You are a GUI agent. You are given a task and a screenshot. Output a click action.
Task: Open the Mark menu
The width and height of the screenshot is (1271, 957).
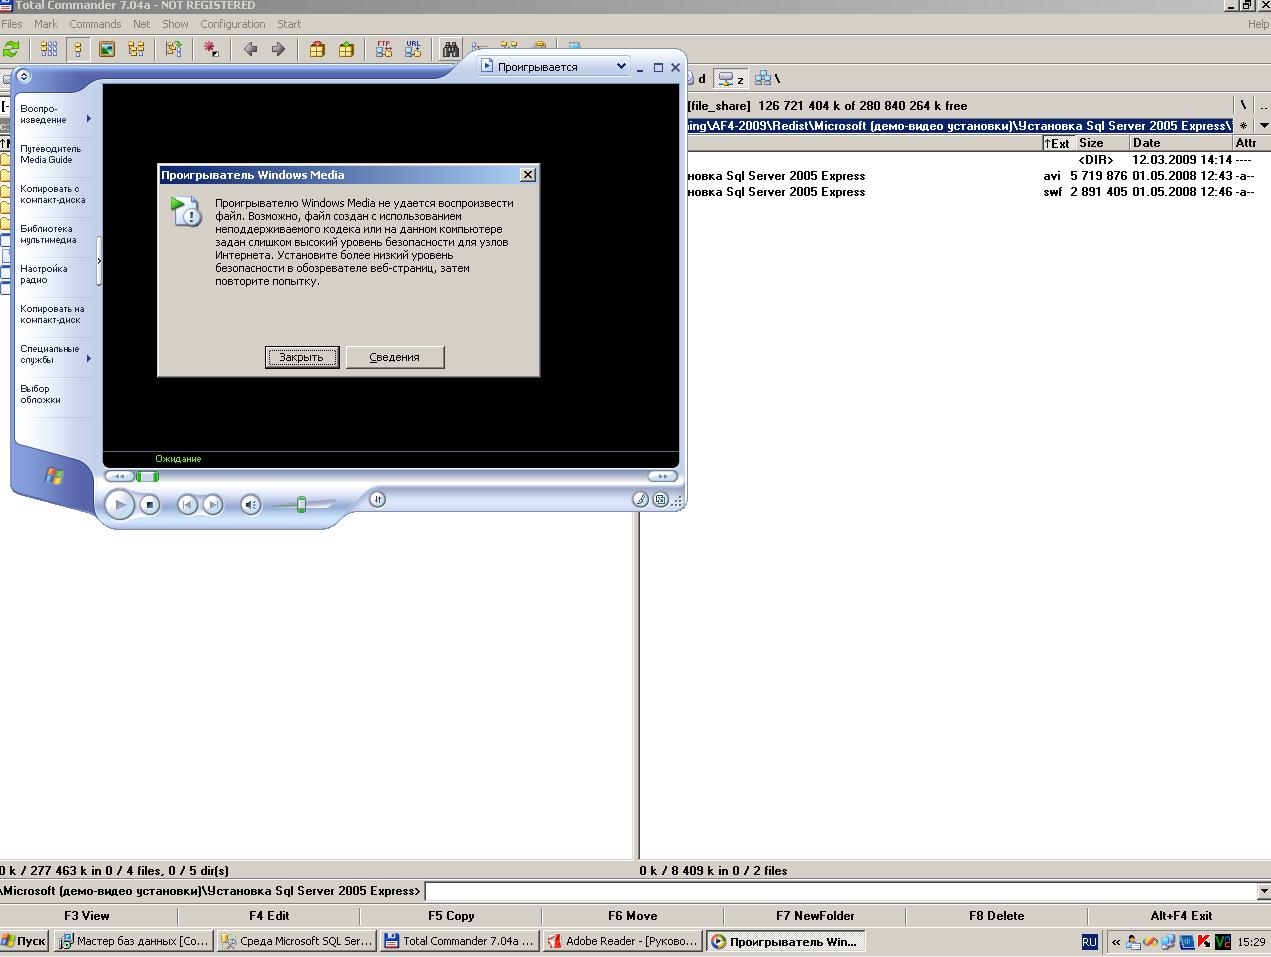pos(46,24)
